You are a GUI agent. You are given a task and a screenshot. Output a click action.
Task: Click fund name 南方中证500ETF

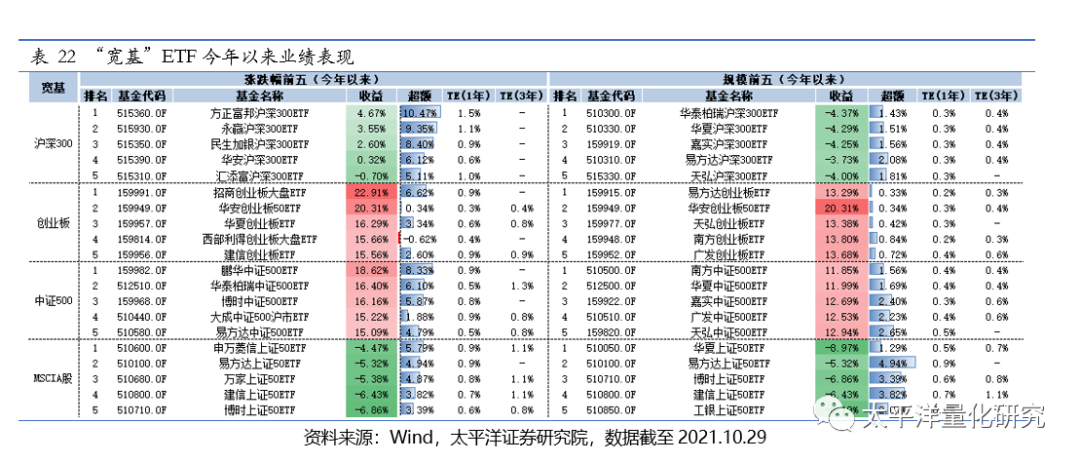coord(729,271)
